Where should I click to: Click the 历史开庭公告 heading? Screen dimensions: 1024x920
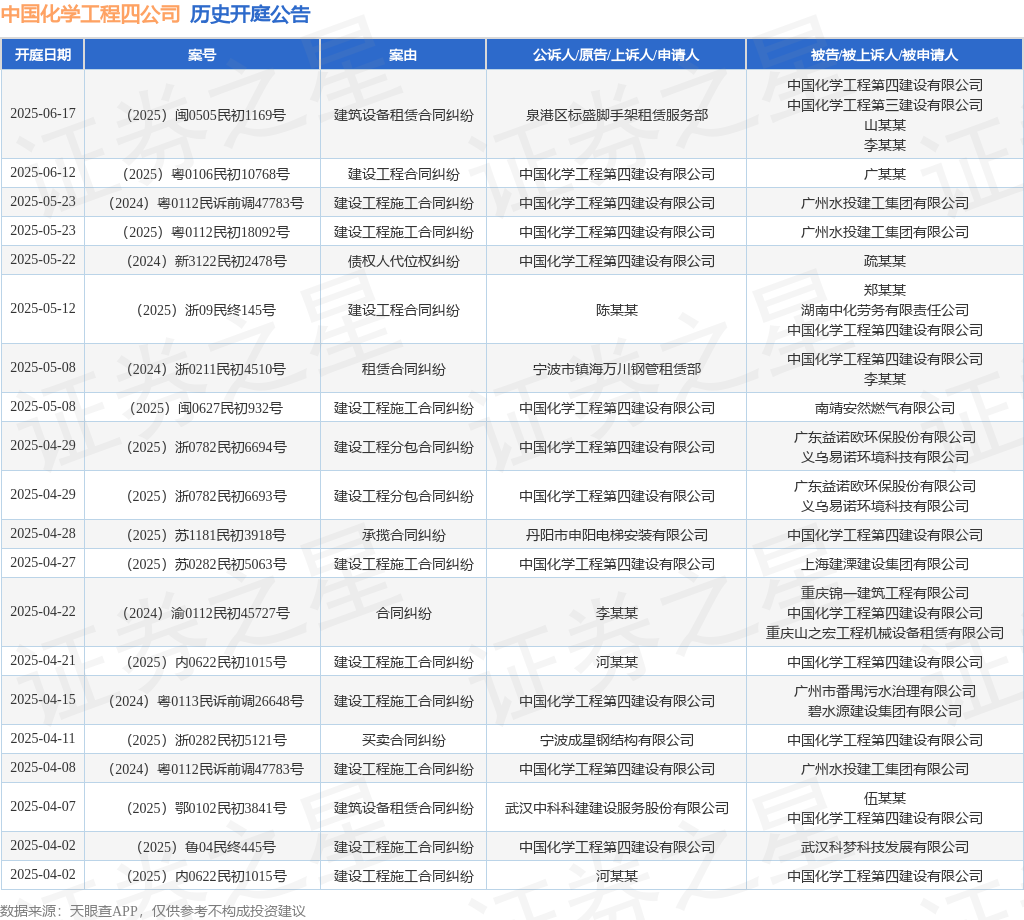(x=250, y=14)
